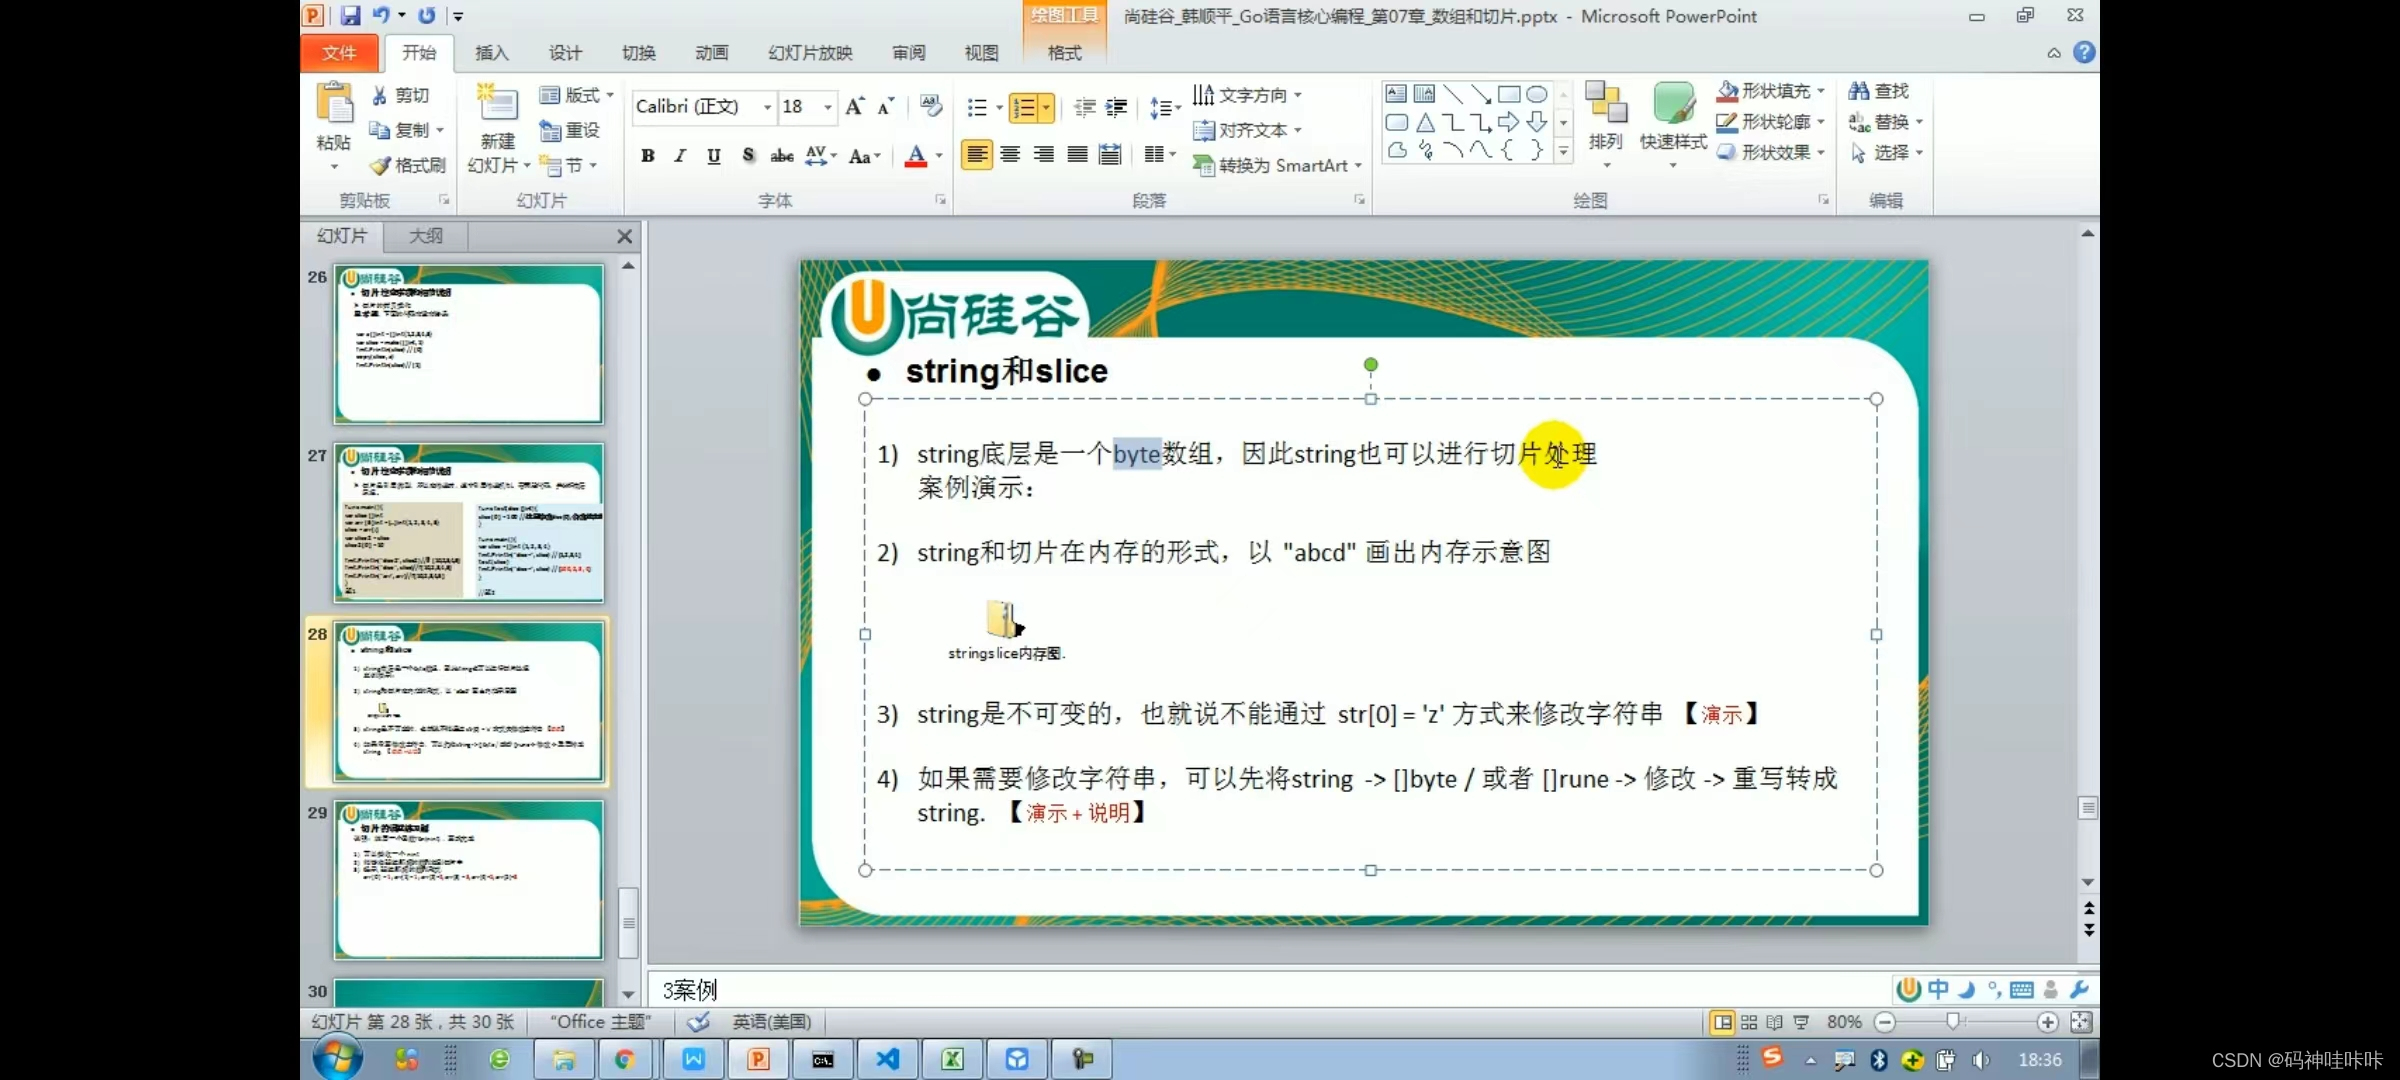
Task: Click the Undo arrow icon
Action: [x=381, y=16]
